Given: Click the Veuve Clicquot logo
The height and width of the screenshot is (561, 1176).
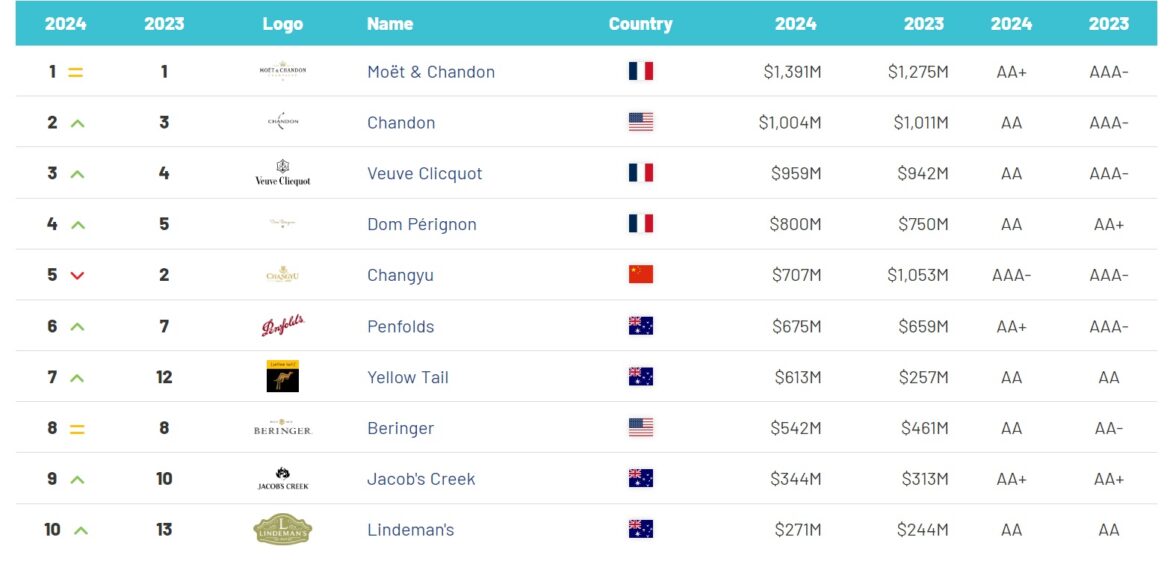Looking at the screenshot, I should (x=282, y=173).
